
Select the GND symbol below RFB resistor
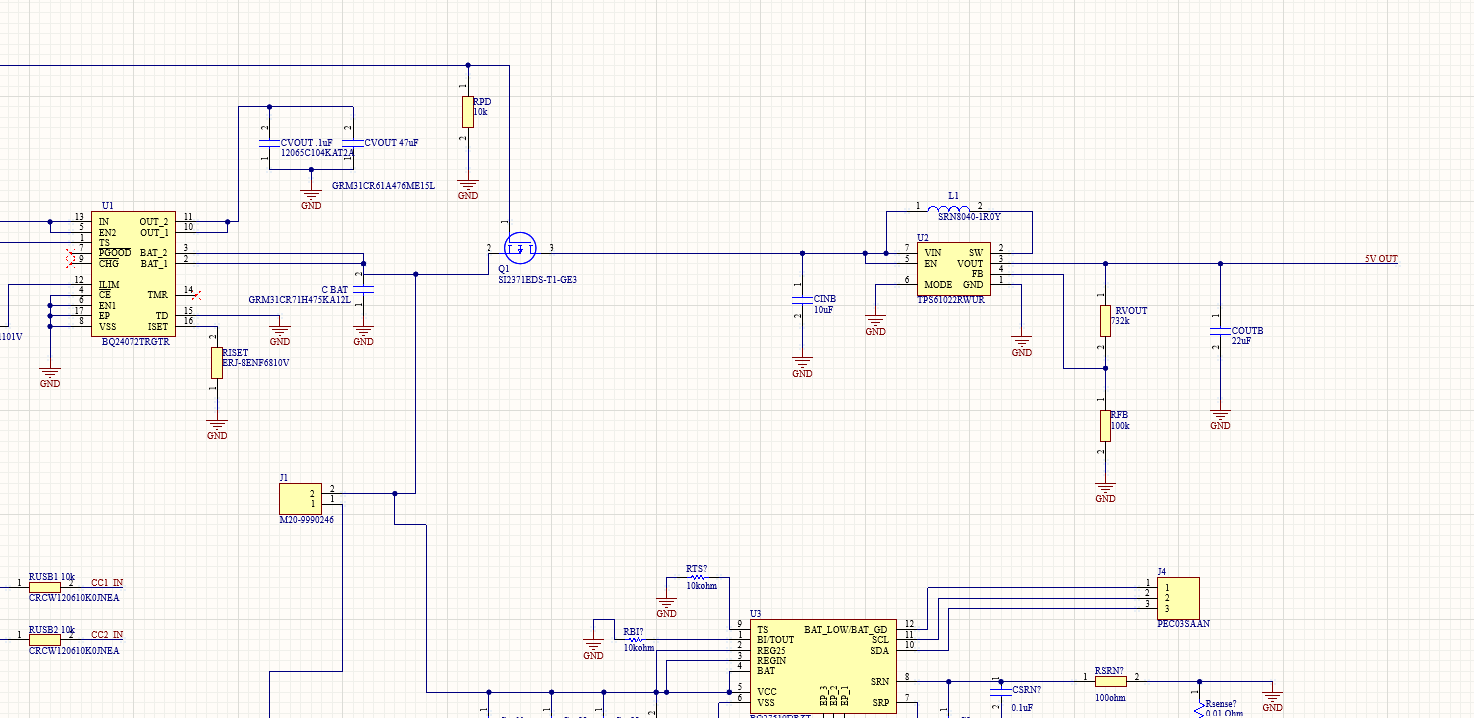tap(1105, 491)
